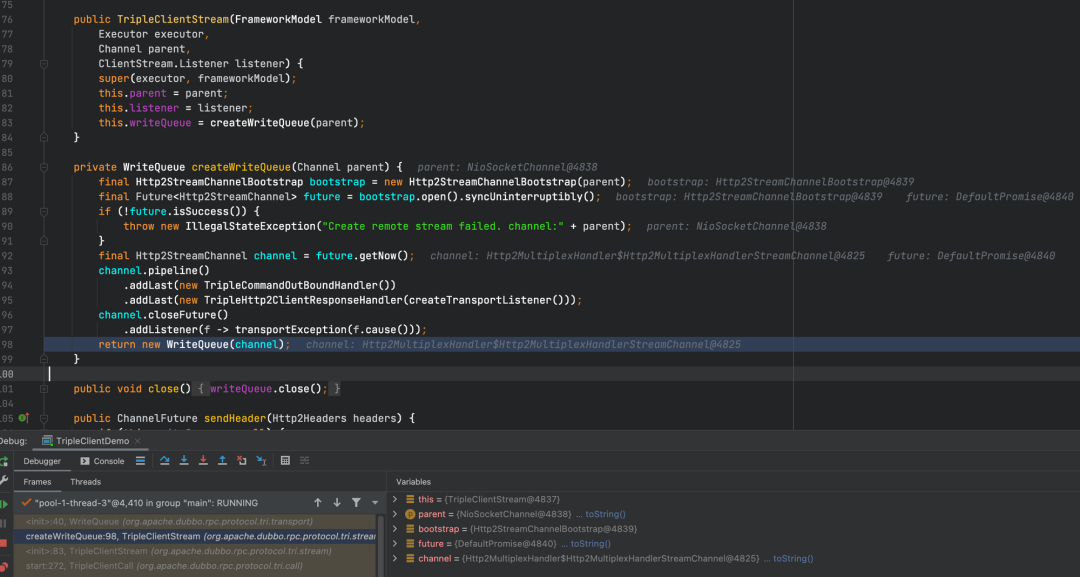This screenshot has width=1080, height=577.
Task: Switch to the Frames tab
Action: pos(37,482)
